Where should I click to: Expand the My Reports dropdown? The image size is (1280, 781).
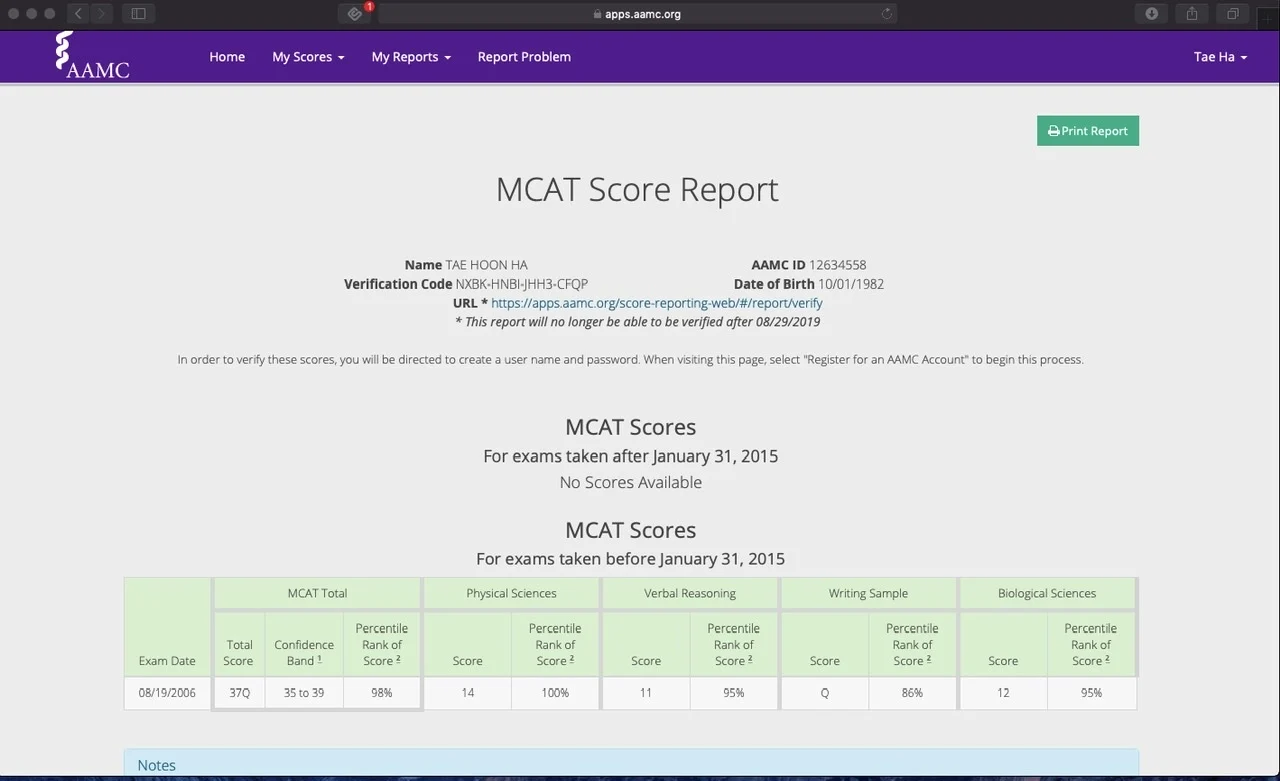(411, 57)
